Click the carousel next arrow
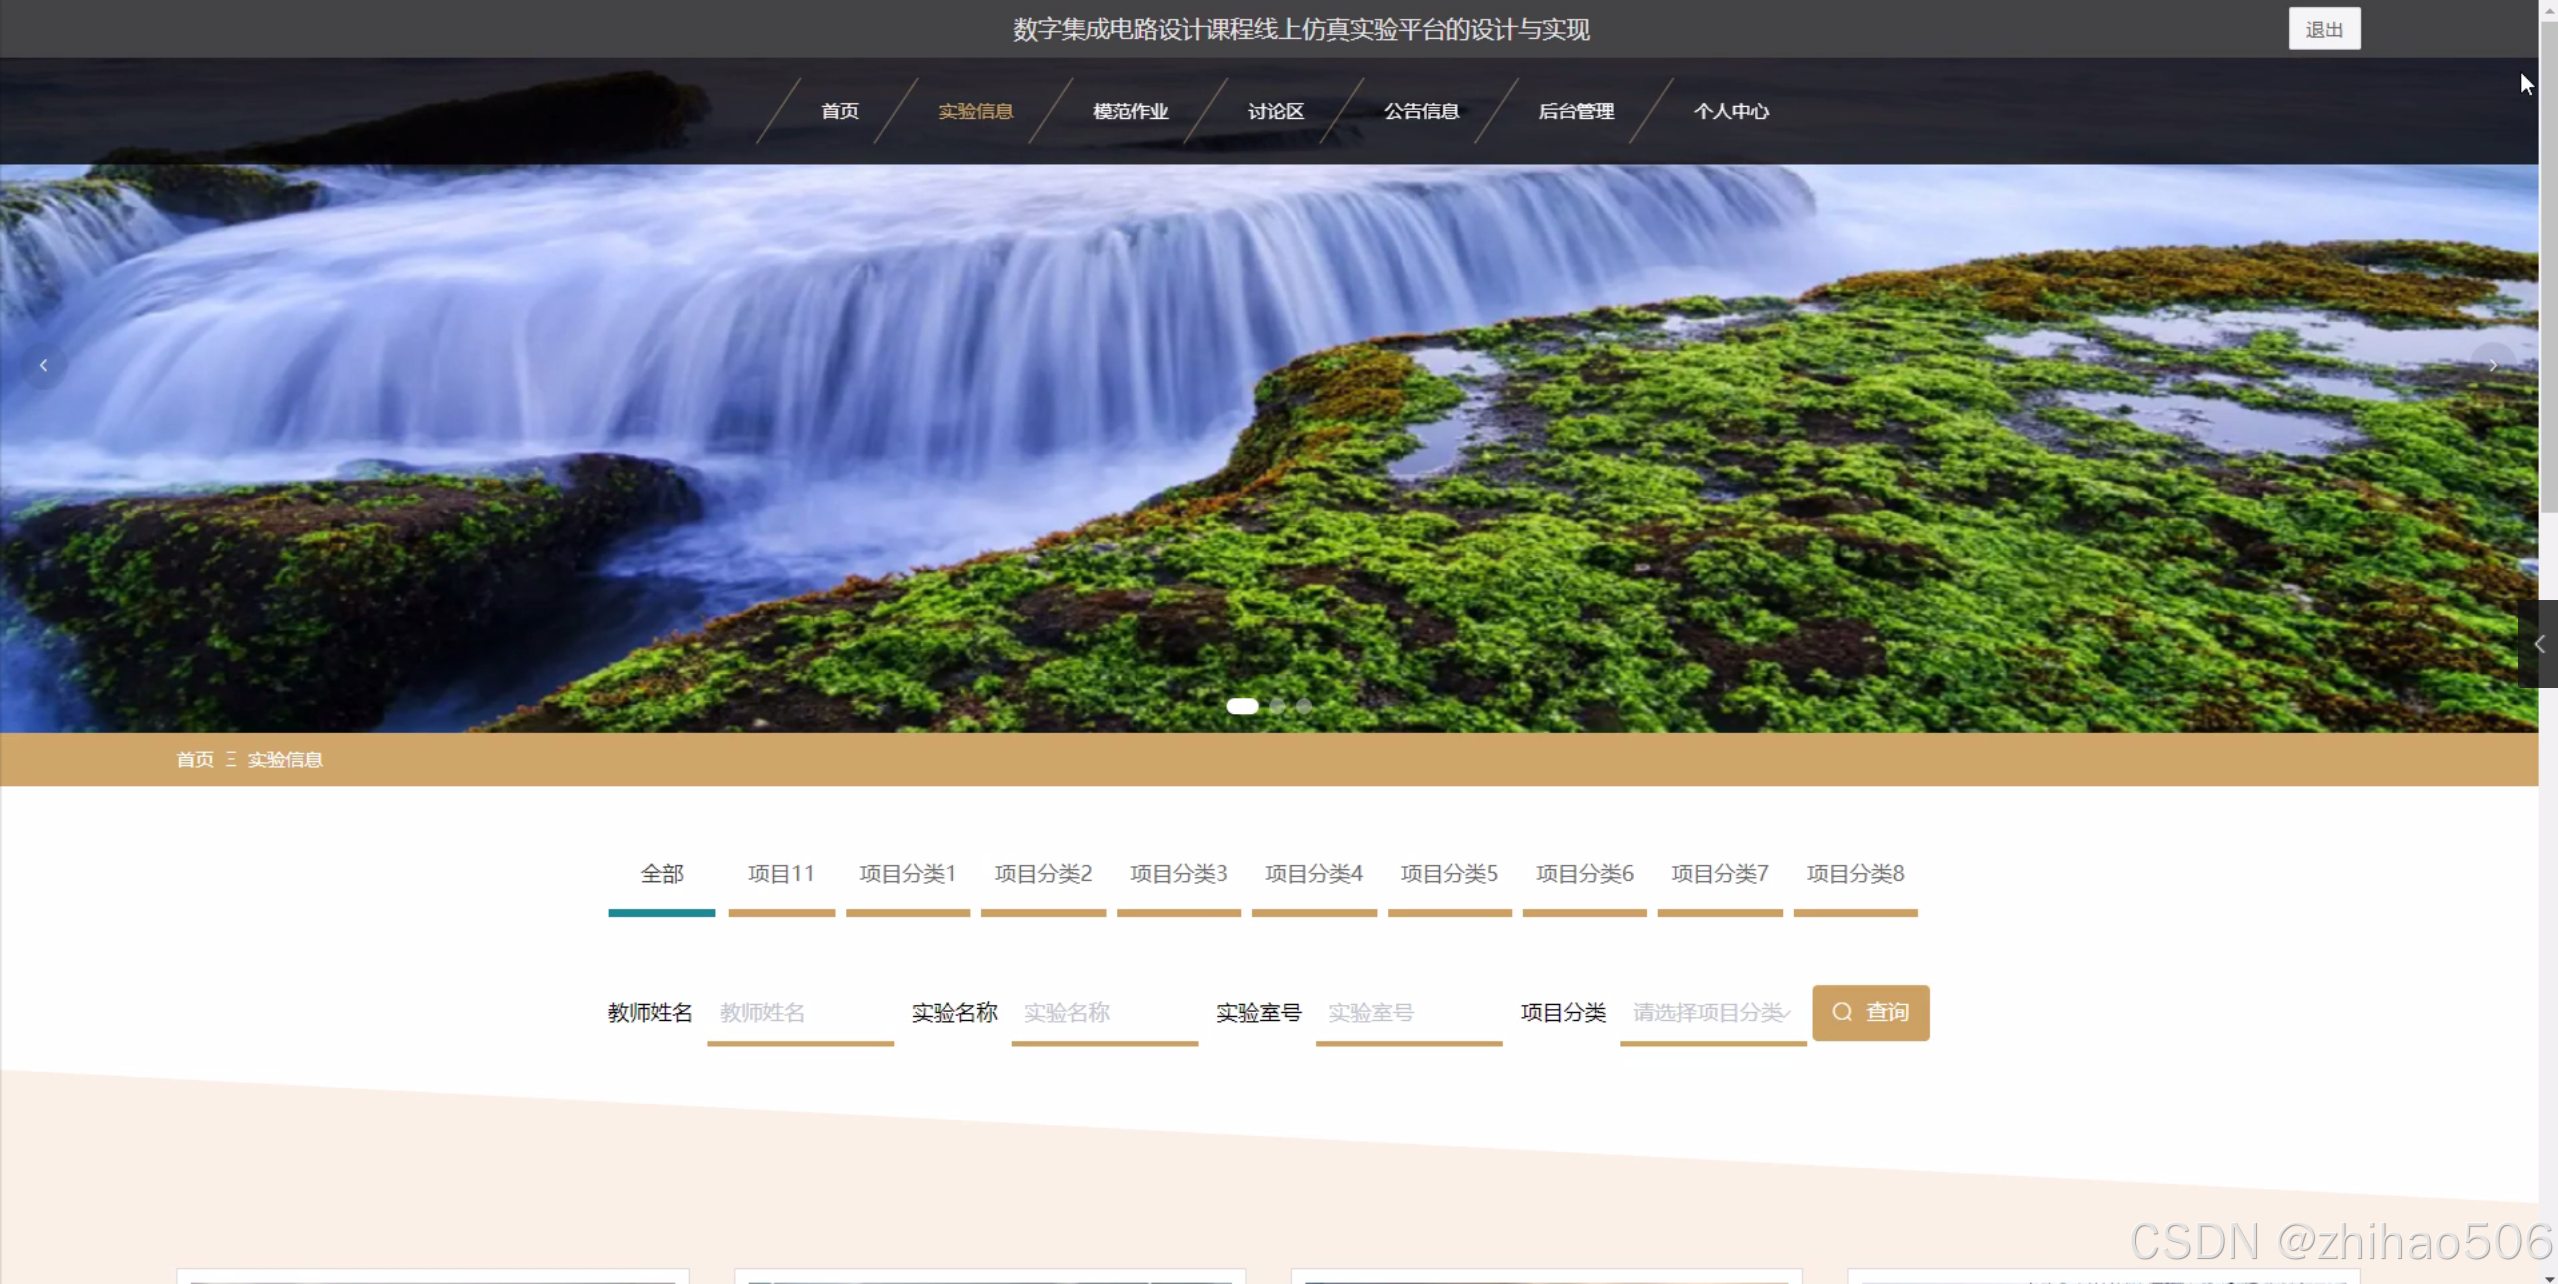 tap(2493, 366)
